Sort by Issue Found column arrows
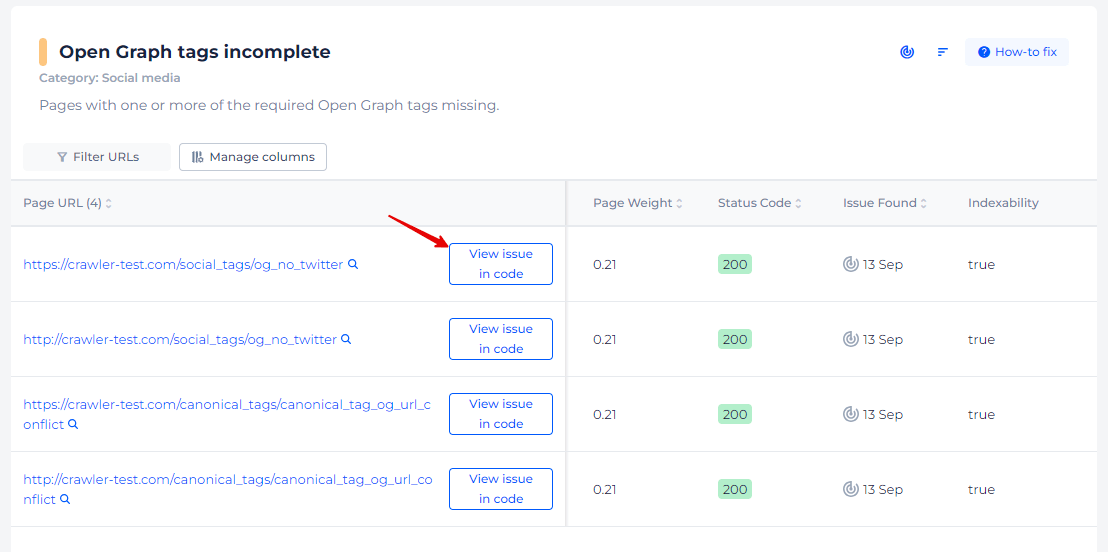This screenshot has width=1108, height=553. (x=924, y=203)
